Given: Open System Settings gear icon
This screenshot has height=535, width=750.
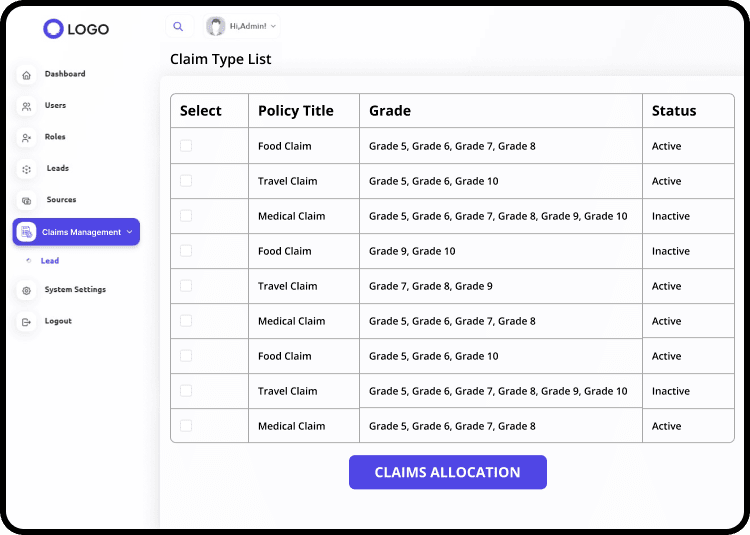Looking at the screenshot, I should tap(26, 290).
